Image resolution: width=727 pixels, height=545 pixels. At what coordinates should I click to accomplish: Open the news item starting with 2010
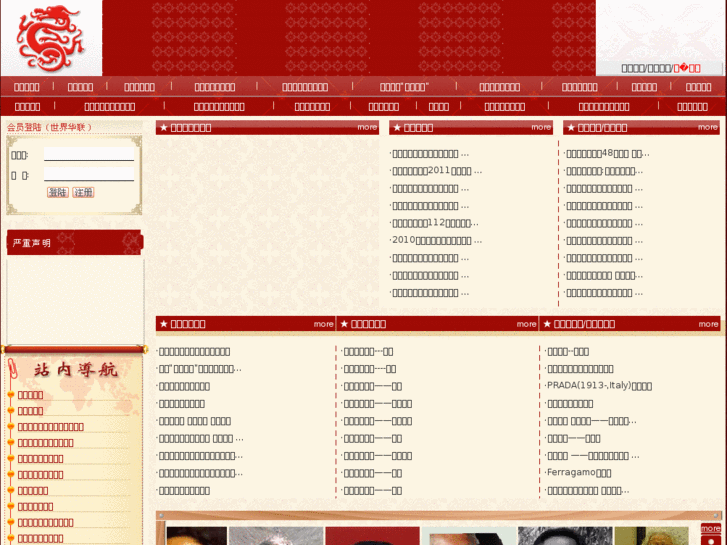point(437,241)
